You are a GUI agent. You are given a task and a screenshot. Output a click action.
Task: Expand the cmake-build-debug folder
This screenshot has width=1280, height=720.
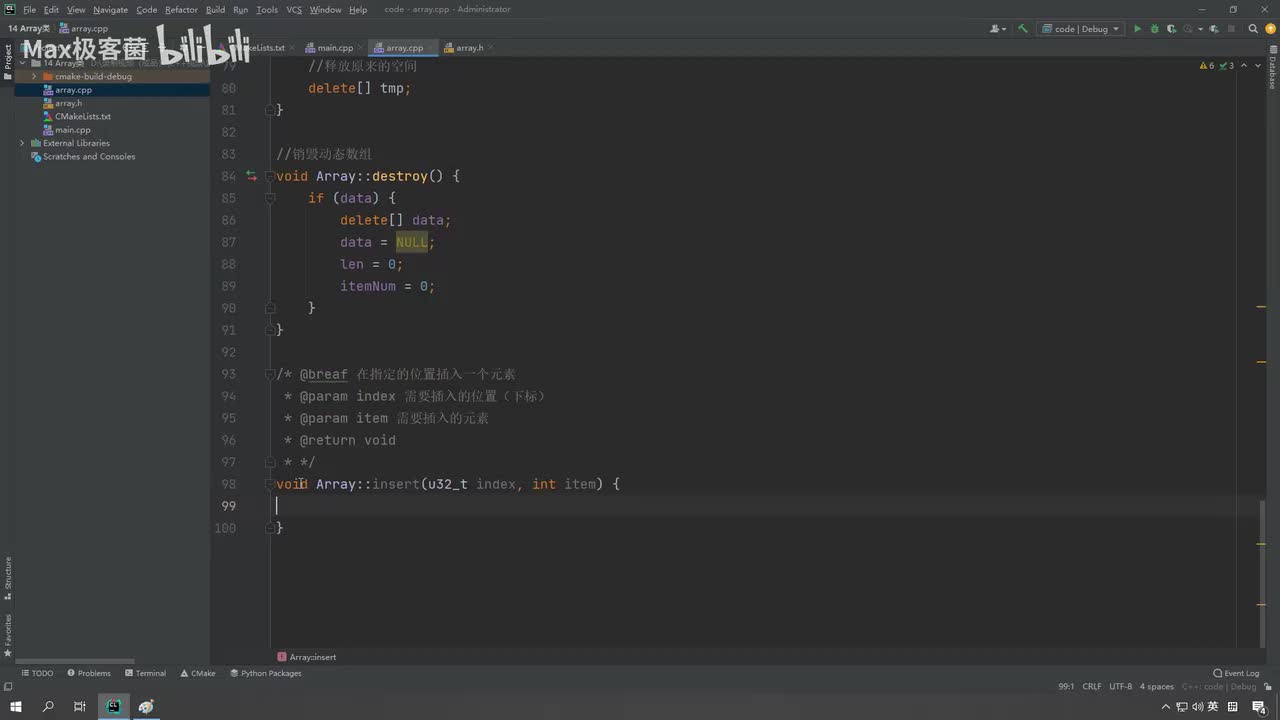pos(34,76)
